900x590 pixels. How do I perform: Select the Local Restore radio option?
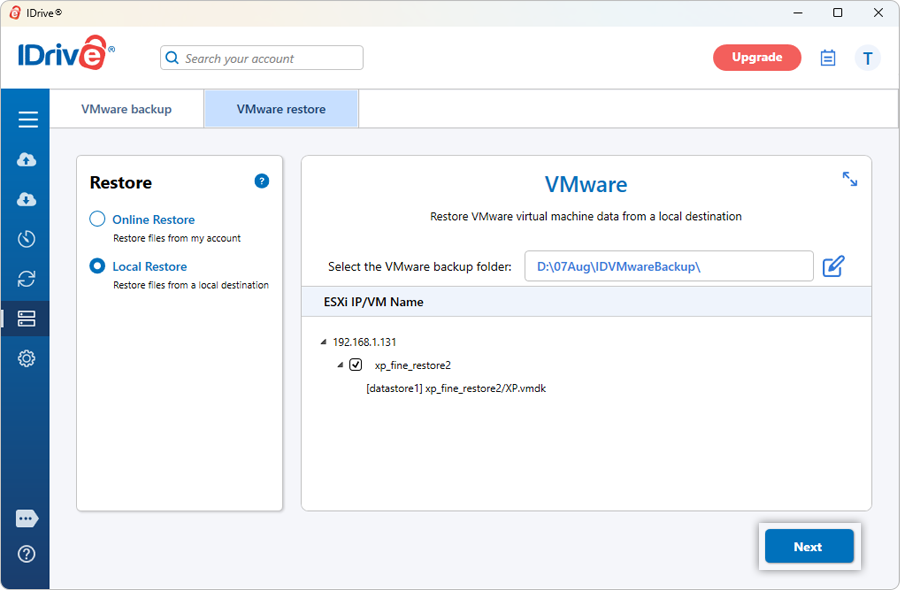(98, 266)
